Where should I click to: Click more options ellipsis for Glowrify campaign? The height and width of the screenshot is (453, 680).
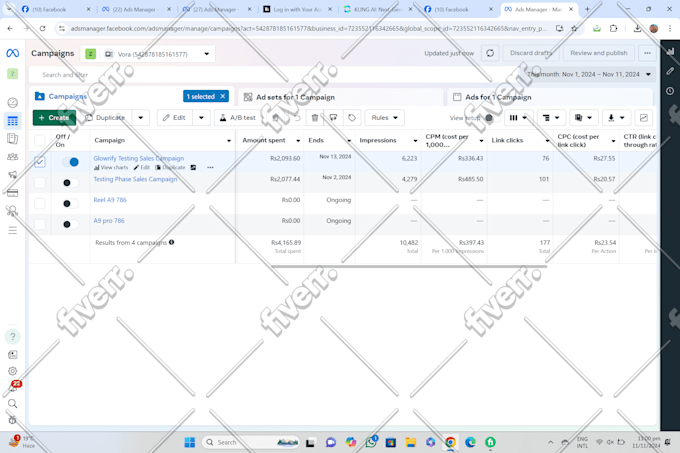210,167
